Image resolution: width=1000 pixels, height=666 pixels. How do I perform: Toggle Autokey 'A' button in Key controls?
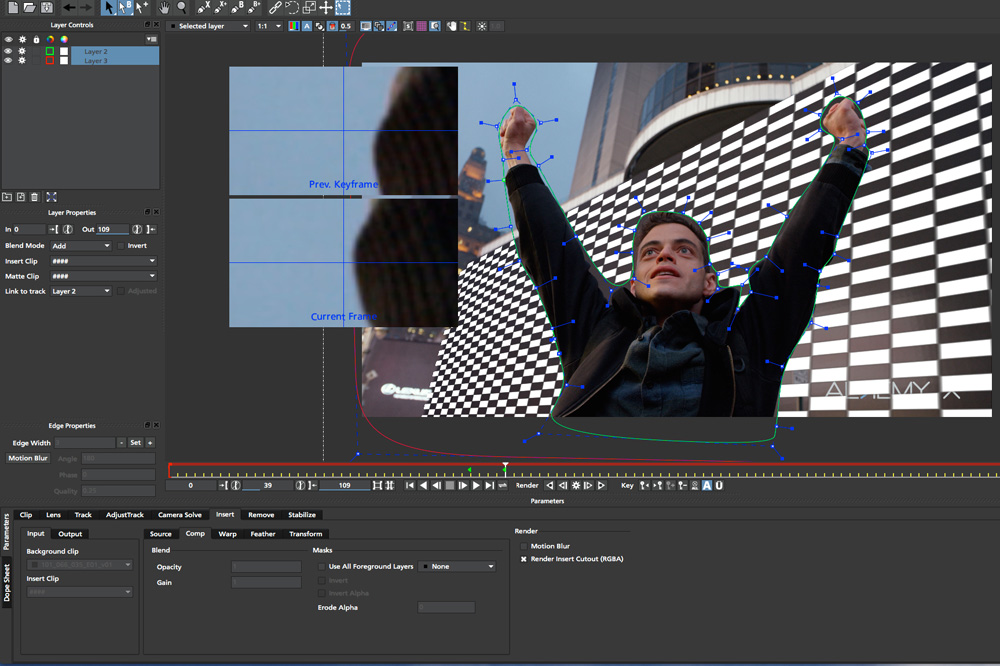(707, 485)
